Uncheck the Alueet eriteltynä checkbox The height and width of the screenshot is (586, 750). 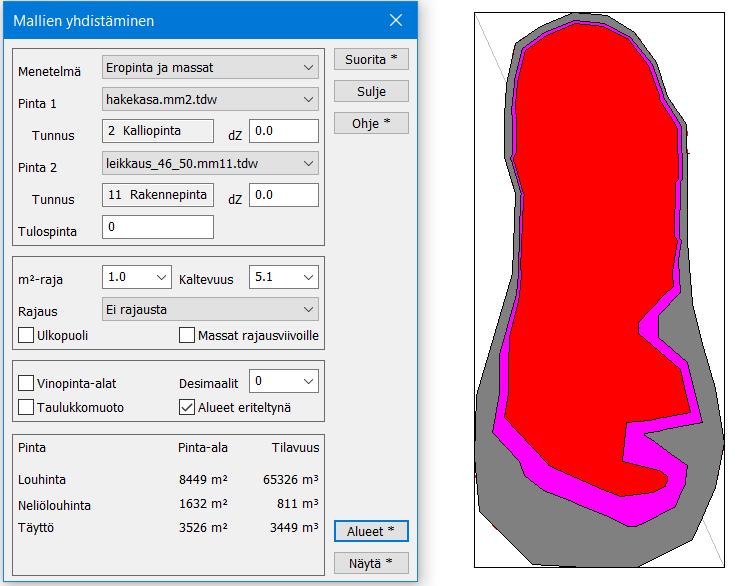(x=187, y=407)
